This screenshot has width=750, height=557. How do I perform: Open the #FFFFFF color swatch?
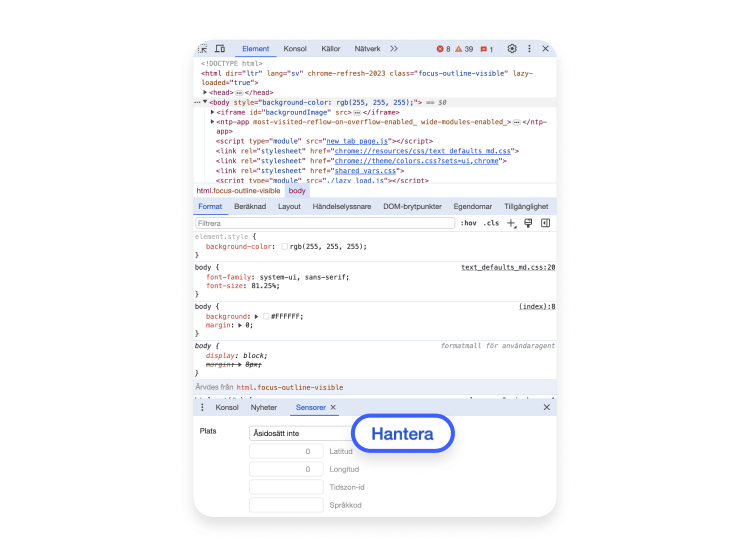click(x=266, y=317)
